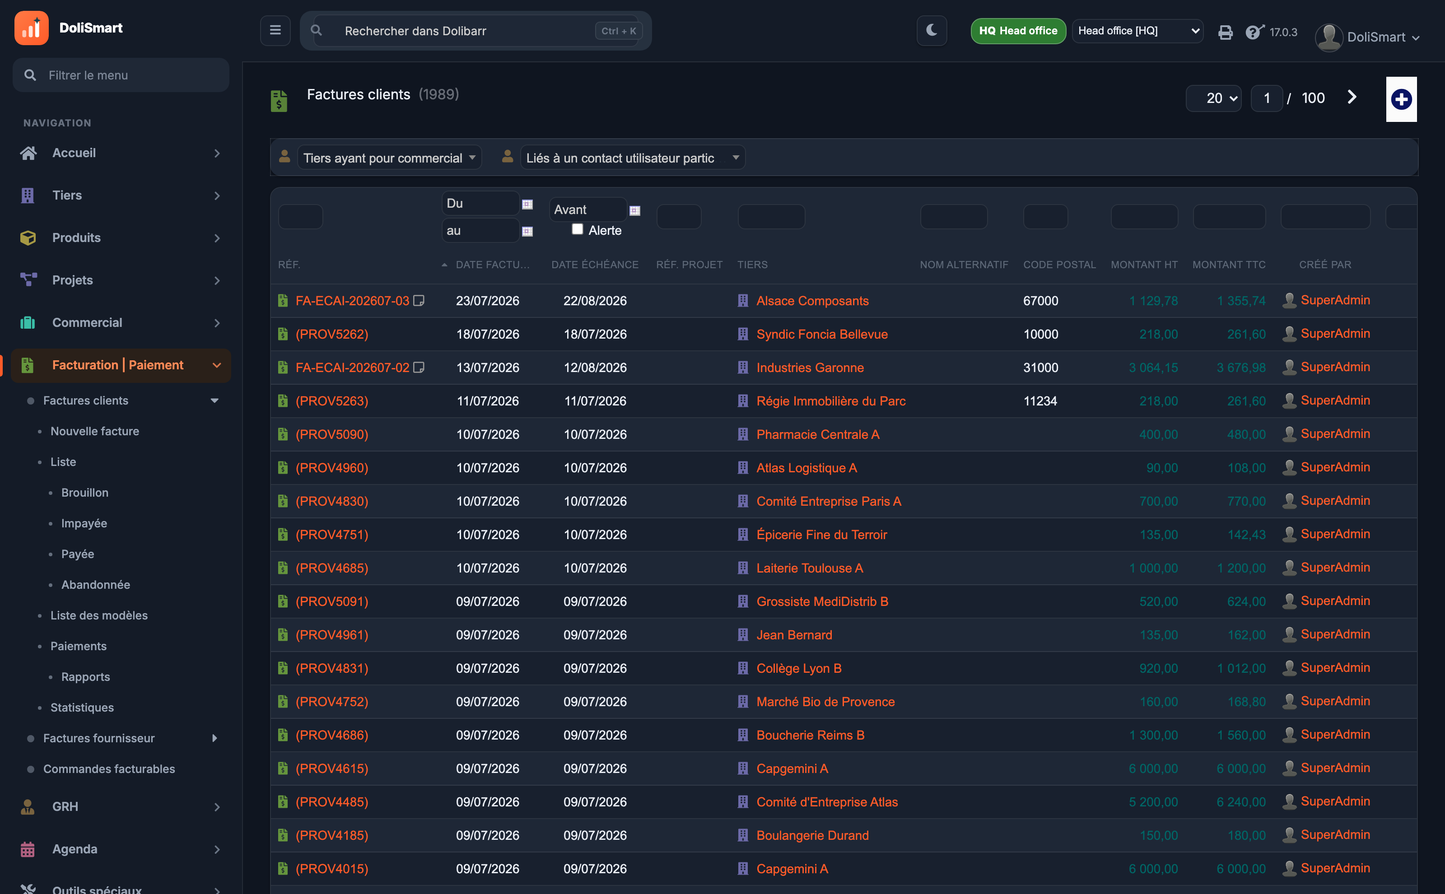Click the Filtrer le menu field
1445x894 pixels.
[121, 75]
